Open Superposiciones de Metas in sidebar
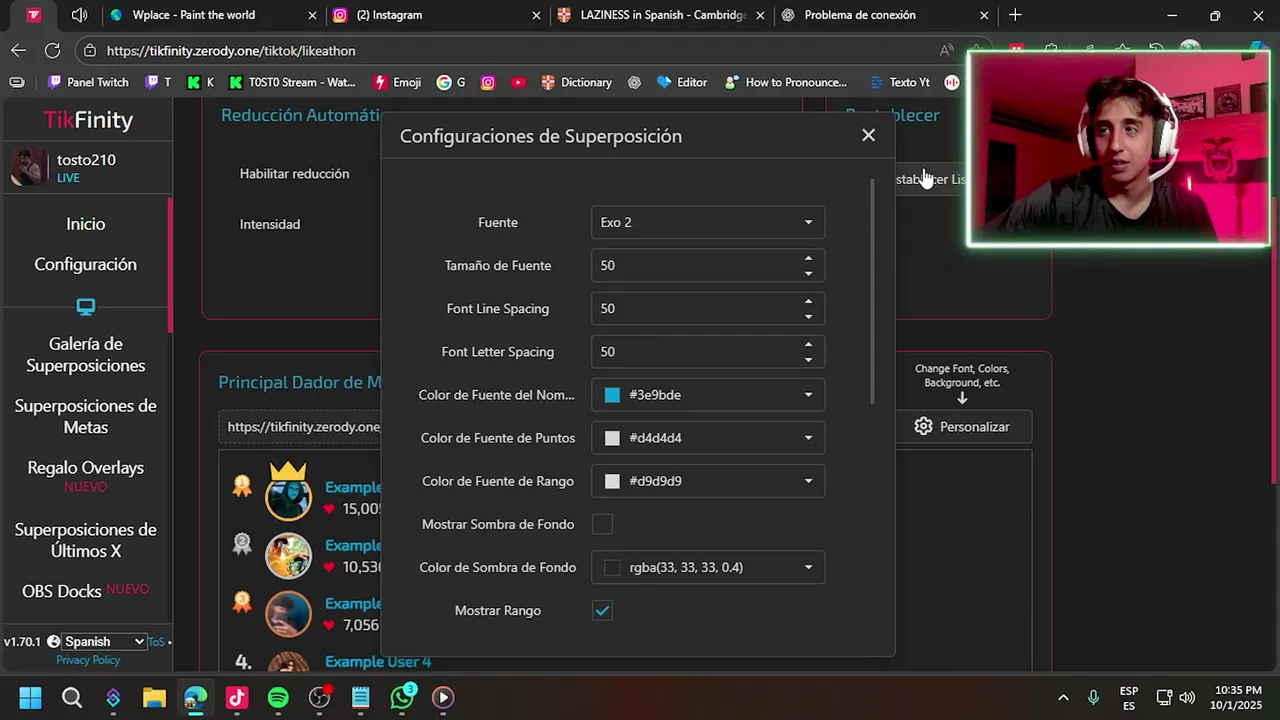 click(86, 416)
